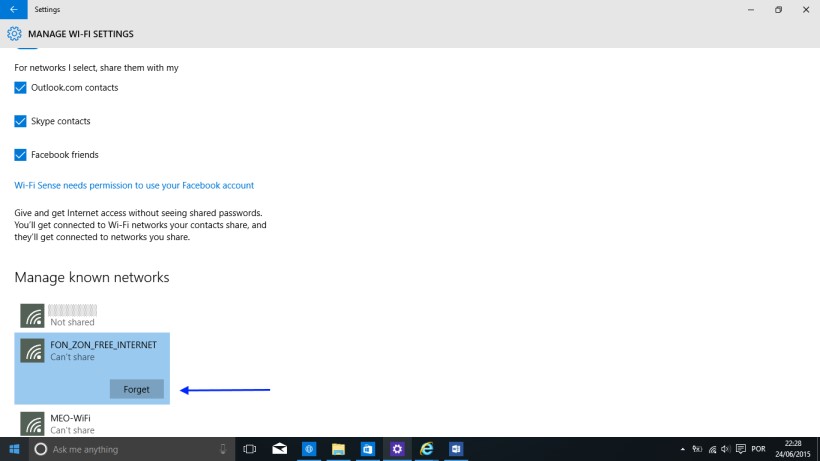Viewport: 820px width, 461px height.
Task: Click the Forget button for FON_ZON_FREE_INTERNET
Action: [136, 389]
